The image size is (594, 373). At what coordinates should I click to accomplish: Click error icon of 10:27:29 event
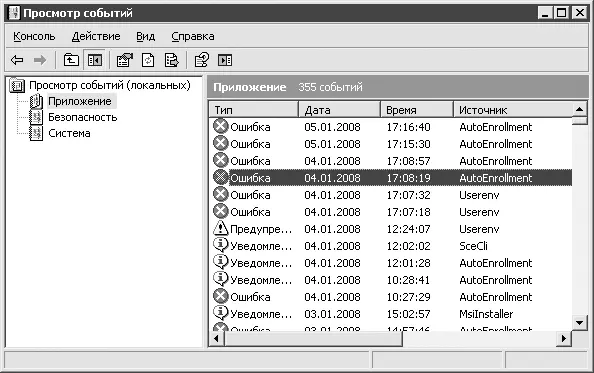pyautogui.click(x=220, y=296)
